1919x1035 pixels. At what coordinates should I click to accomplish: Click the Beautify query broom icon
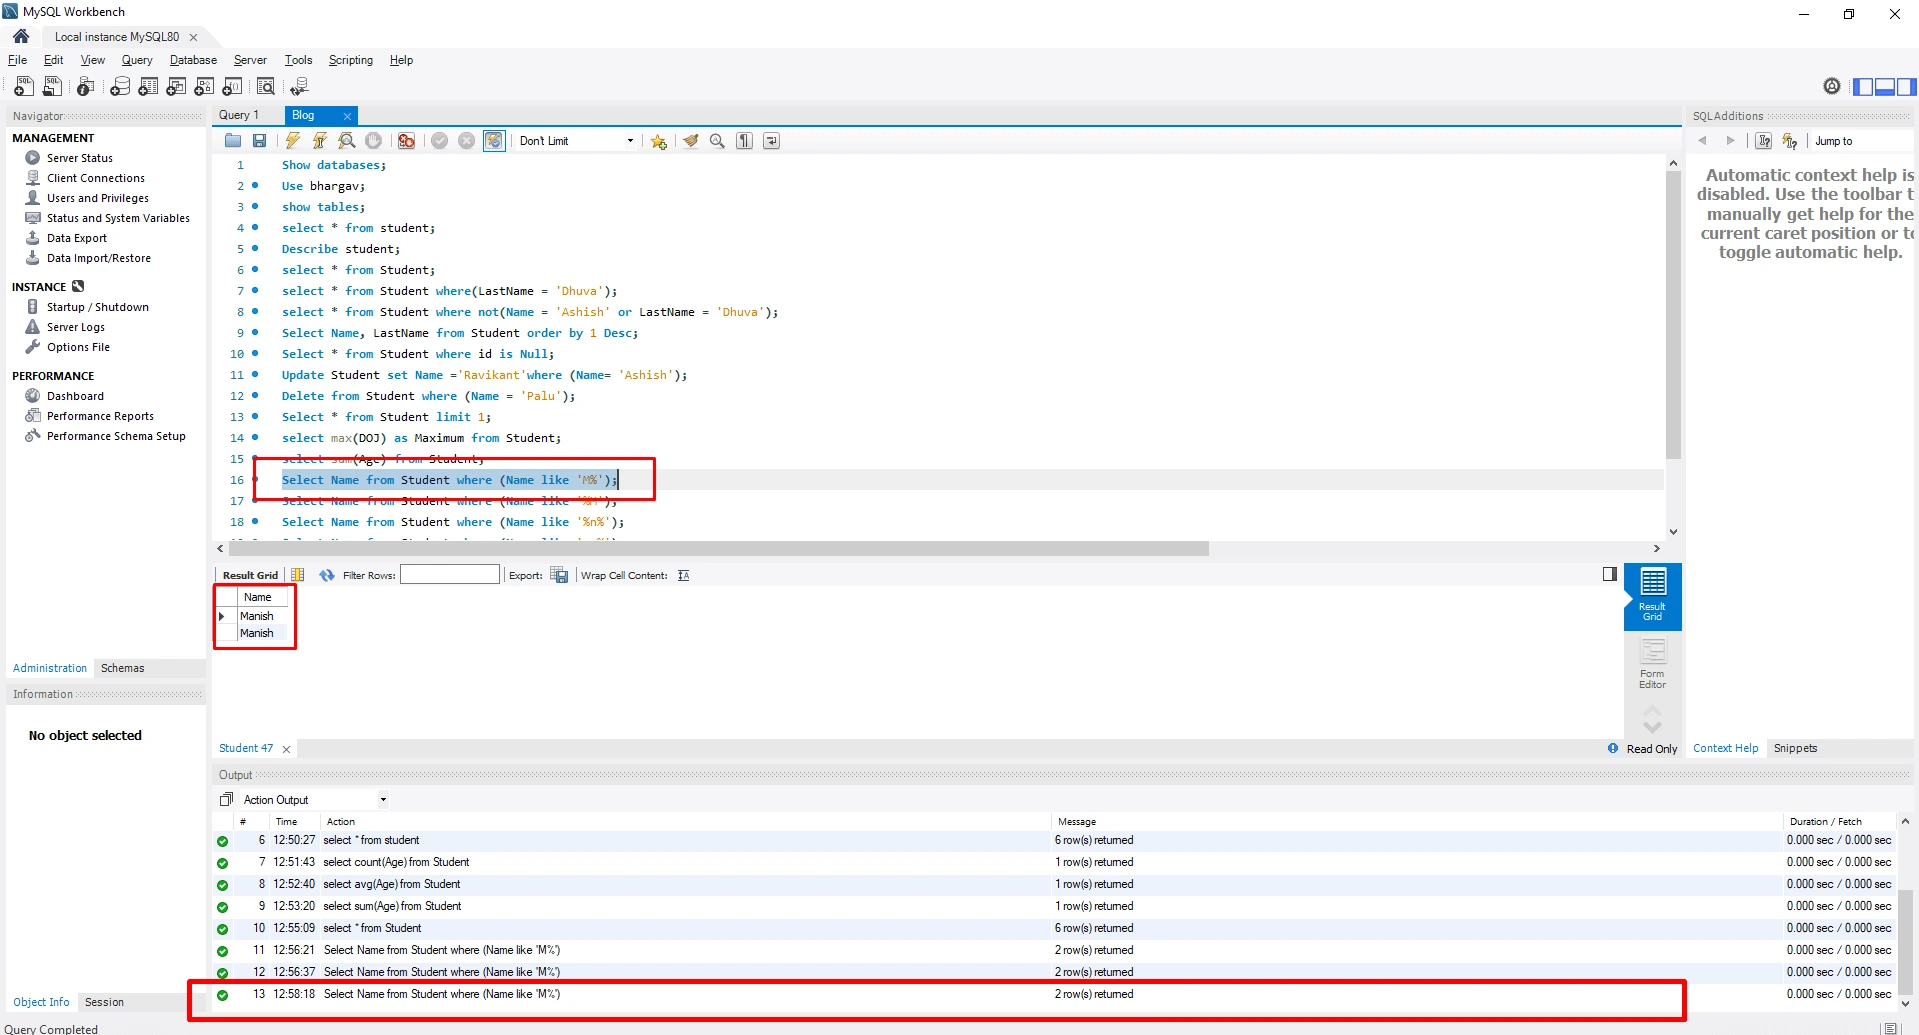(x=690, y=141)
